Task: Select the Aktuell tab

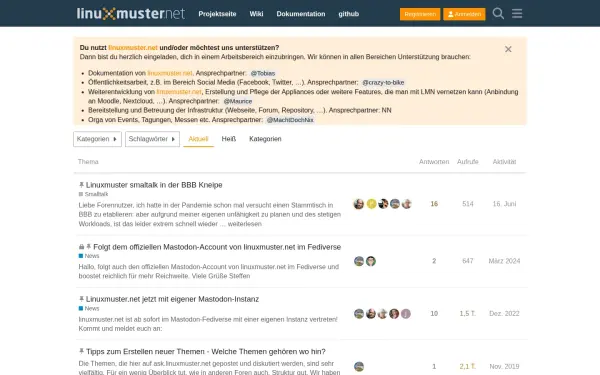Action: click(198, 139)
